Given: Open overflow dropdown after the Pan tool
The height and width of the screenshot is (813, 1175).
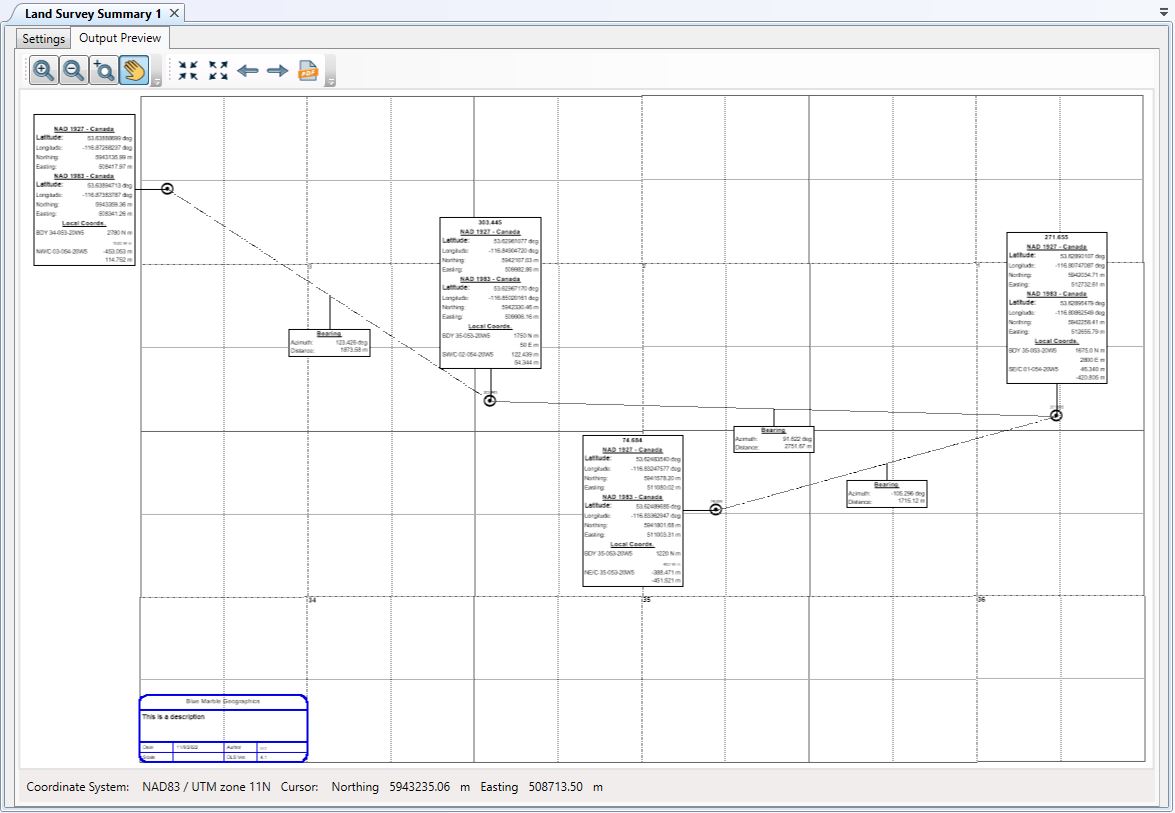Looking at the screenshot, I should [156, 80].
